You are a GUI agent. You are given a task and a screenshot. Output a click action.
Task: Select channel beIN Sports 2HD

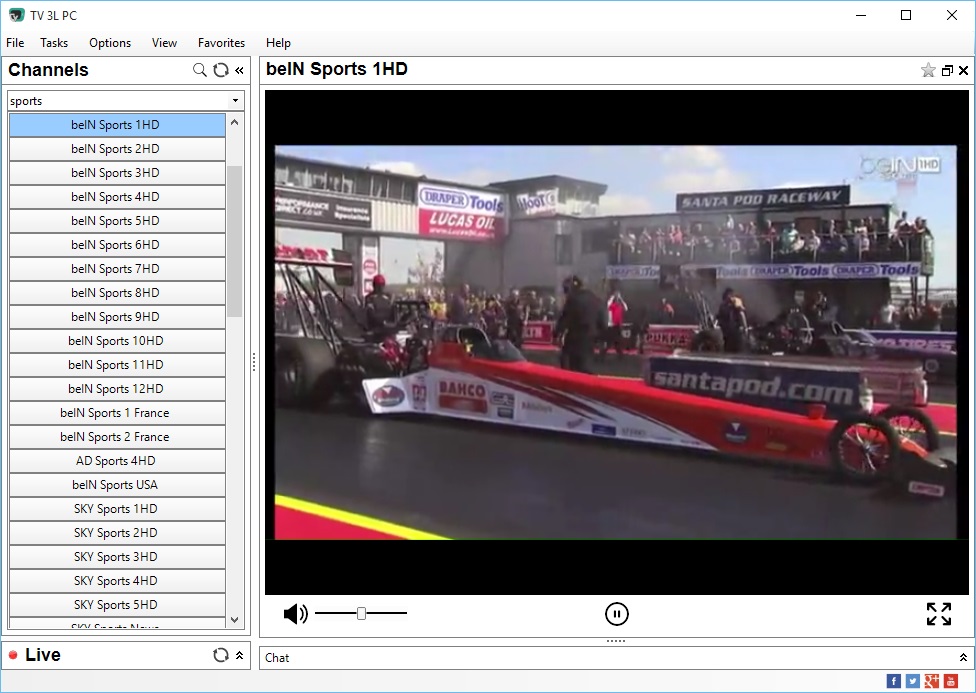(x=117, y=149)
